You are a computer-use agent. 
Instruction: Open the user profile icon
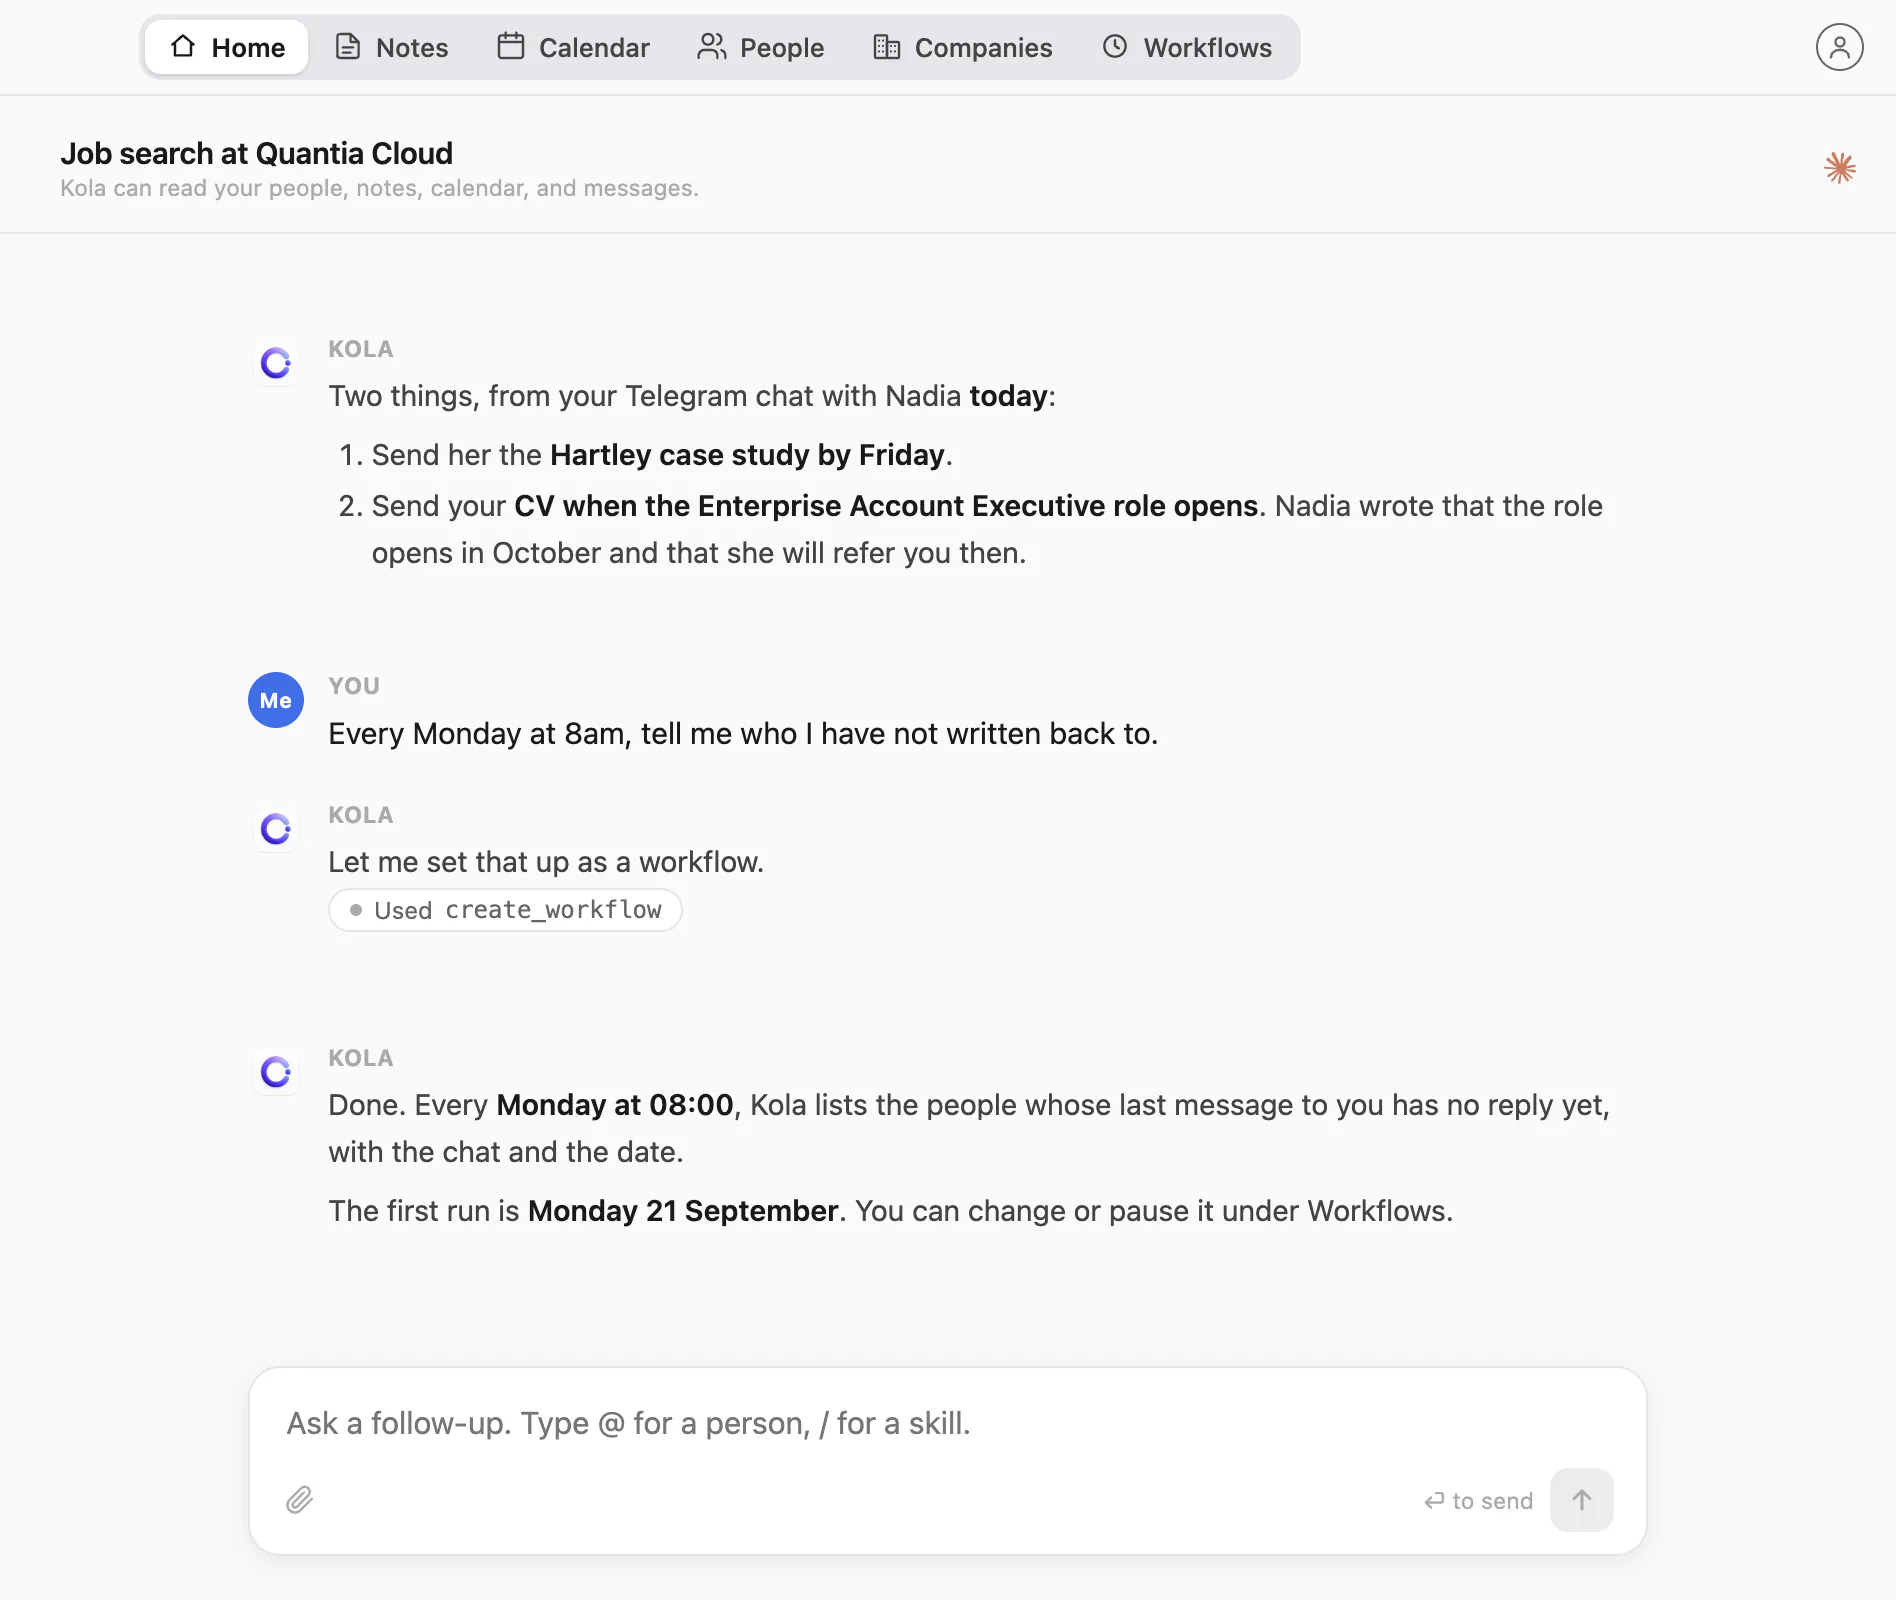[x=1839, y=47]
